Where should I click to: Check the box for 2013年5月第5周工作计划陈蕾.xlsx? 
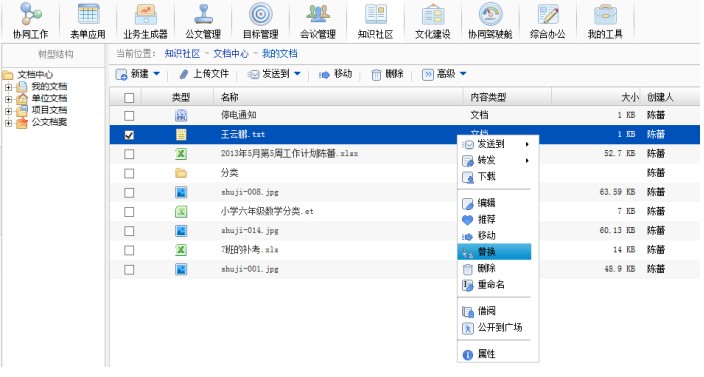(x=129, y=154)
